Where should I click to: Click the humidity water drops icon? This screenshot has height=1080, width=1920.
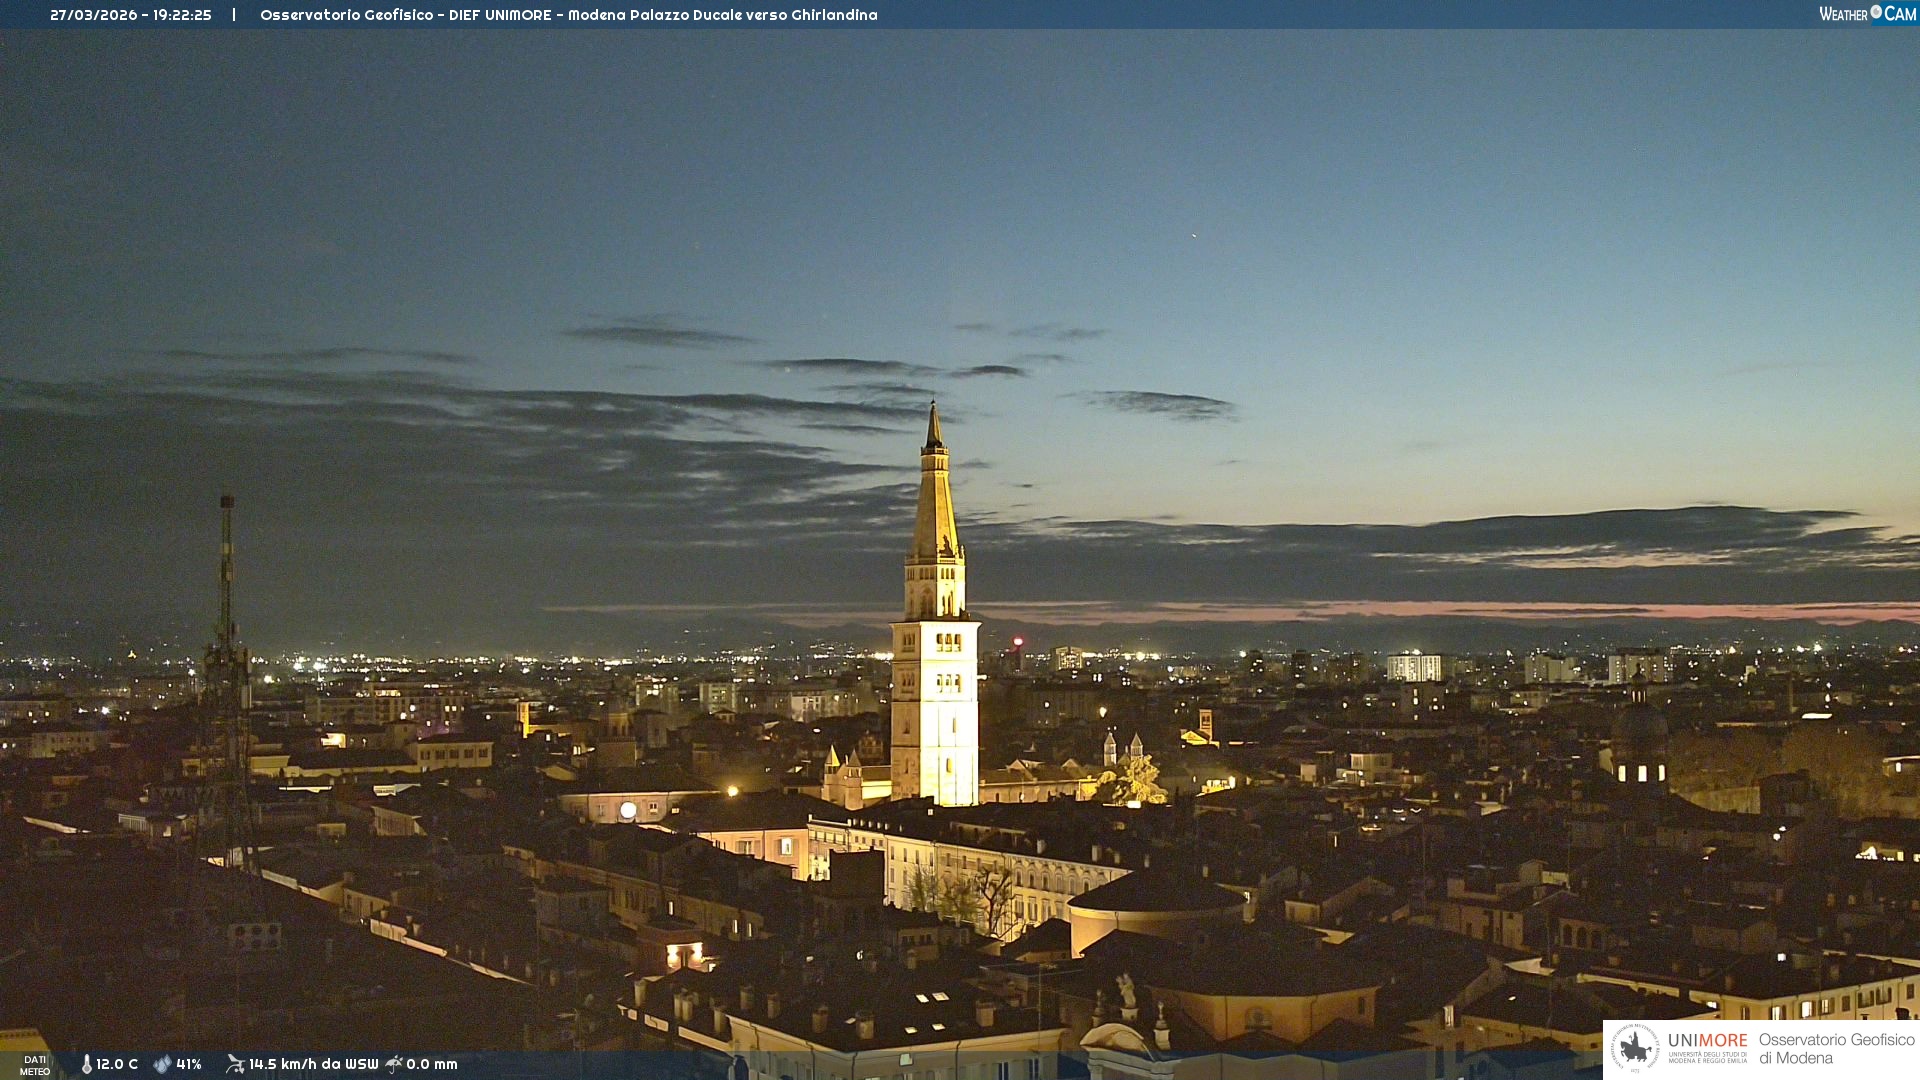pyautogui.click(x=162, y=1064)
